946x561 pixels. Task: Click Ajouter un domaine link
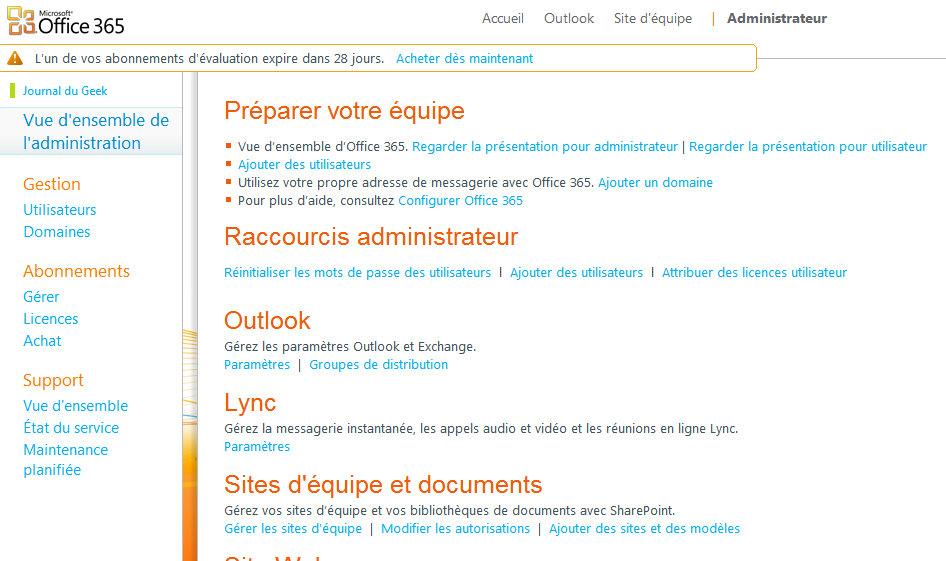655,183
